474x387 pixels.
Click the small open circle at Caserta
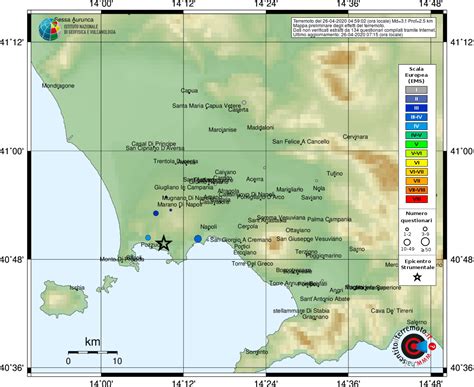point(244,102)
